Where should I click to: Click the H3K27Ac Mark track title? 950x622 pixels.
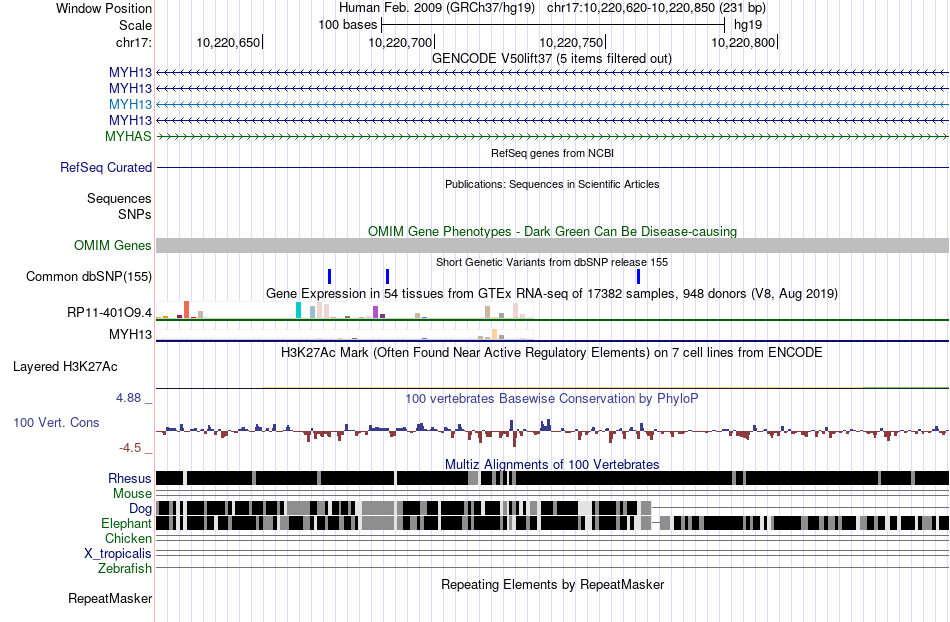pyautogui.click(x=552, y=352)
